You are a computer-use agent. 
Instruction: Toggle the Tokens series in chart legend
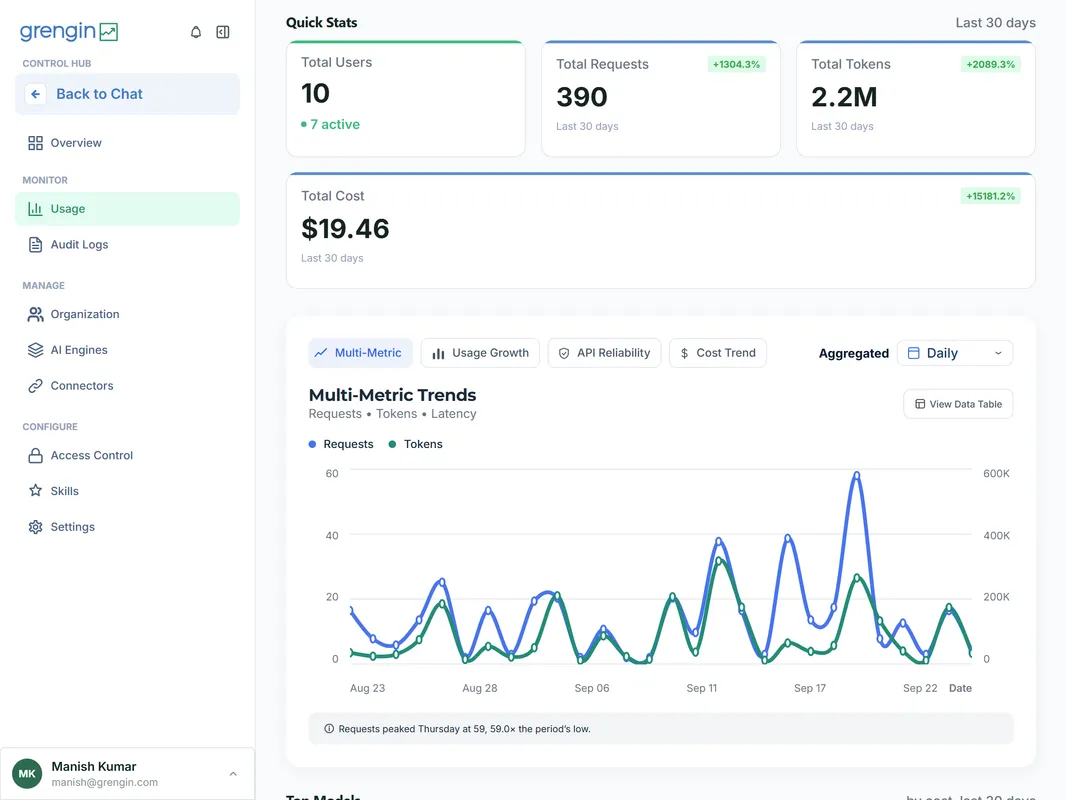tap(415, 444)
